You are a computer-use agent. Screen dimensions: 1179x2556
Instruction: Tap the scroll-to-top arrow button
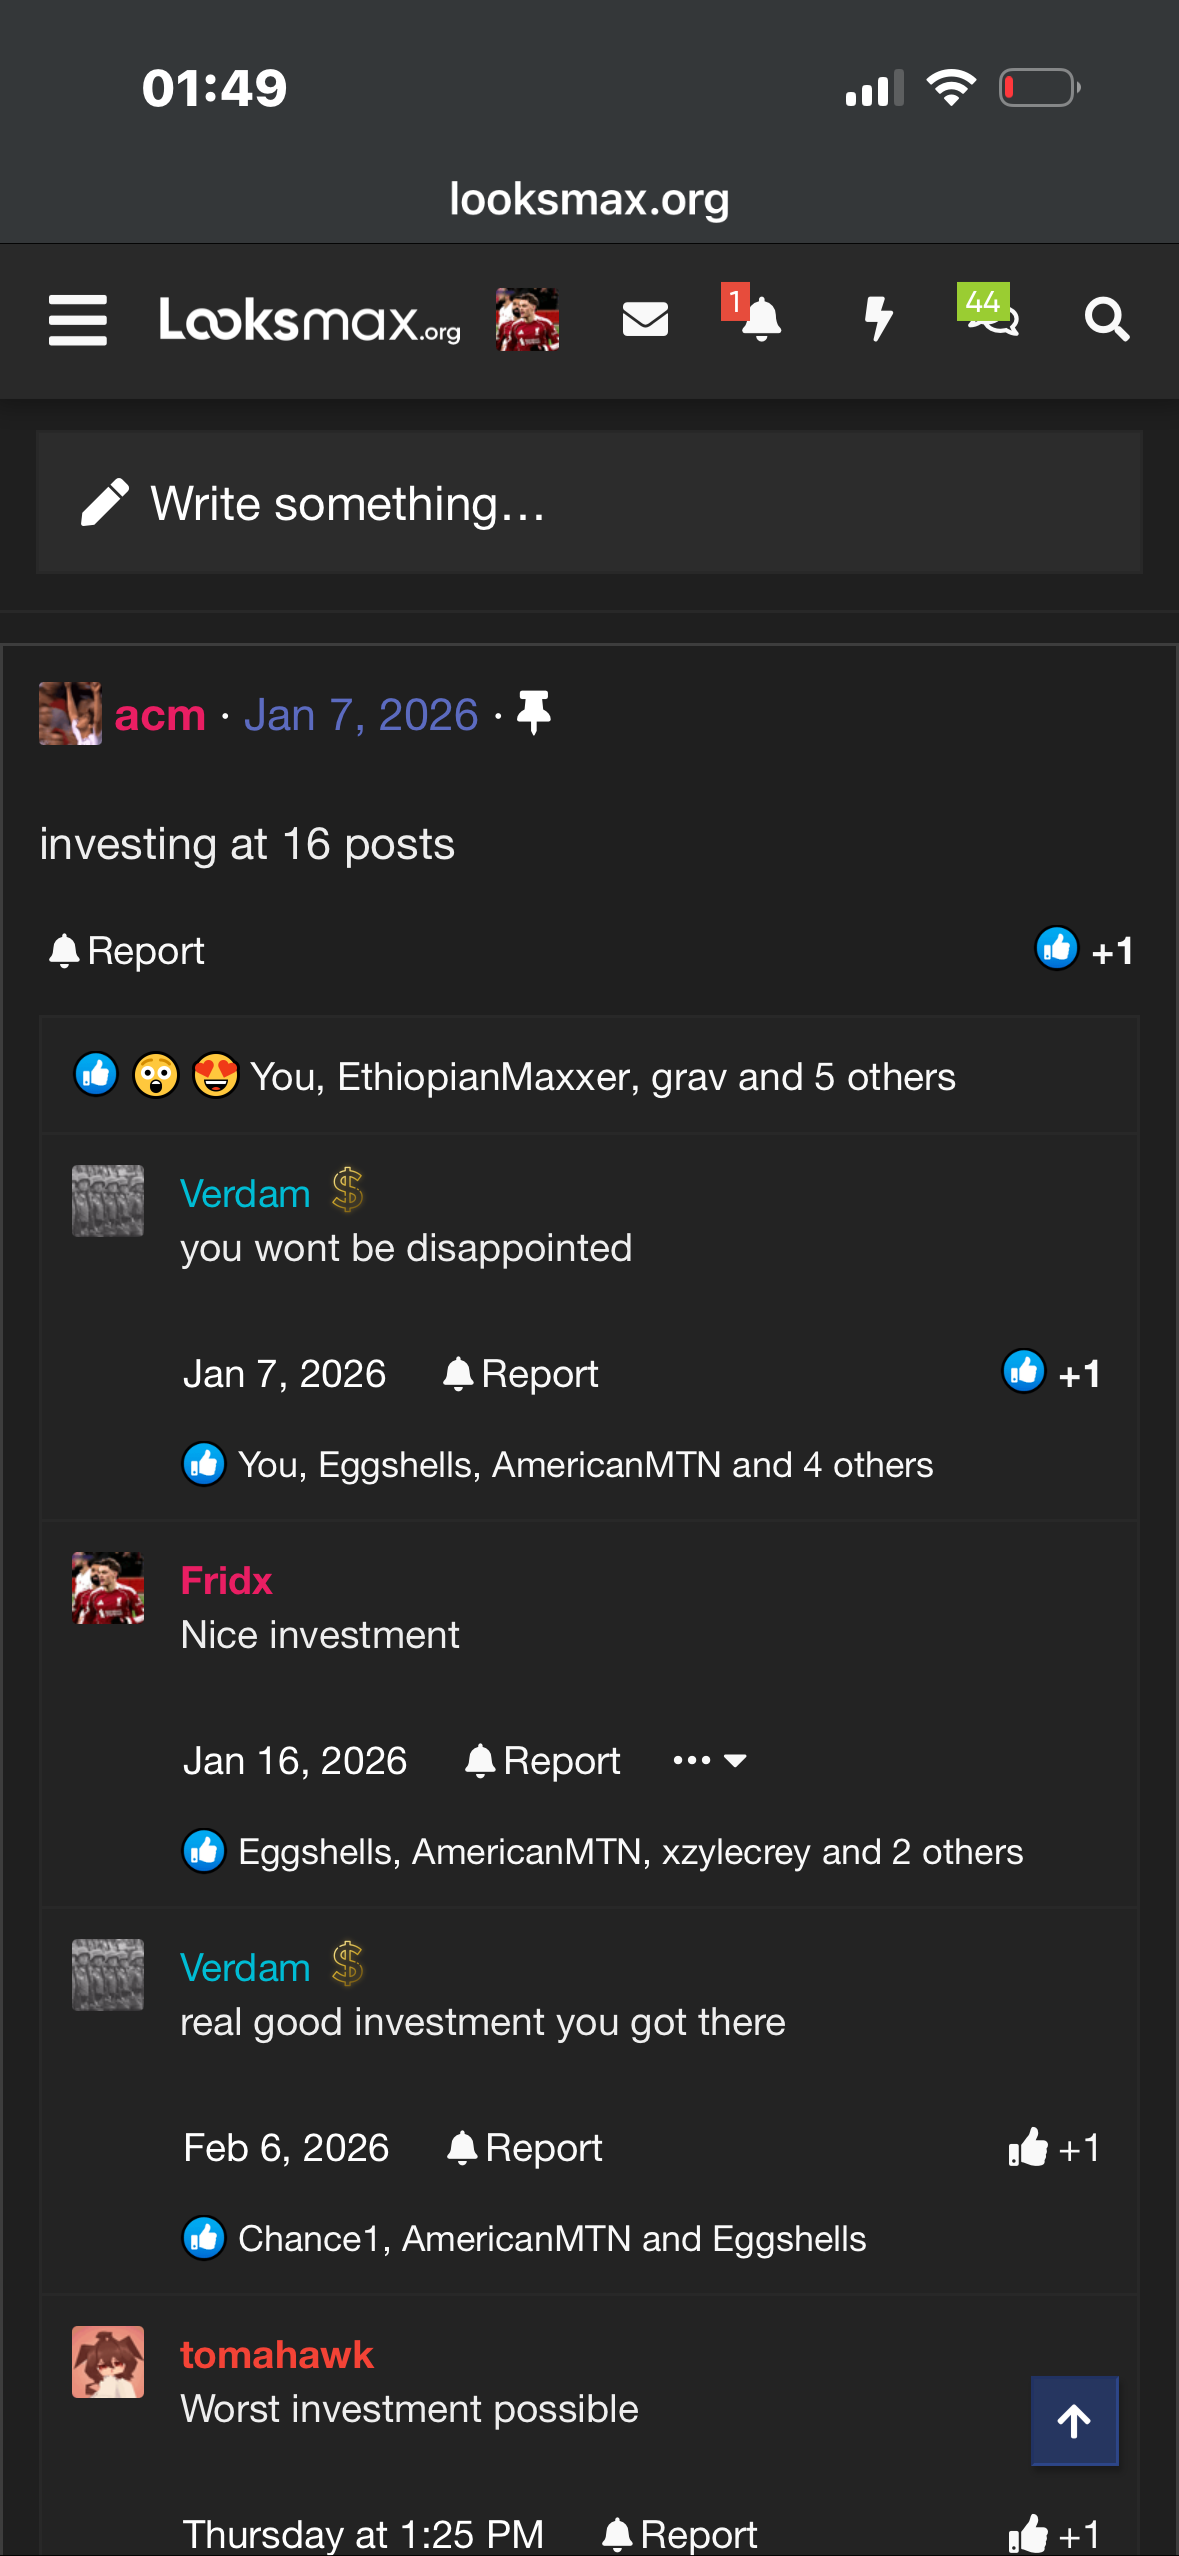pyautogui.click(x=1075, y=2421)
